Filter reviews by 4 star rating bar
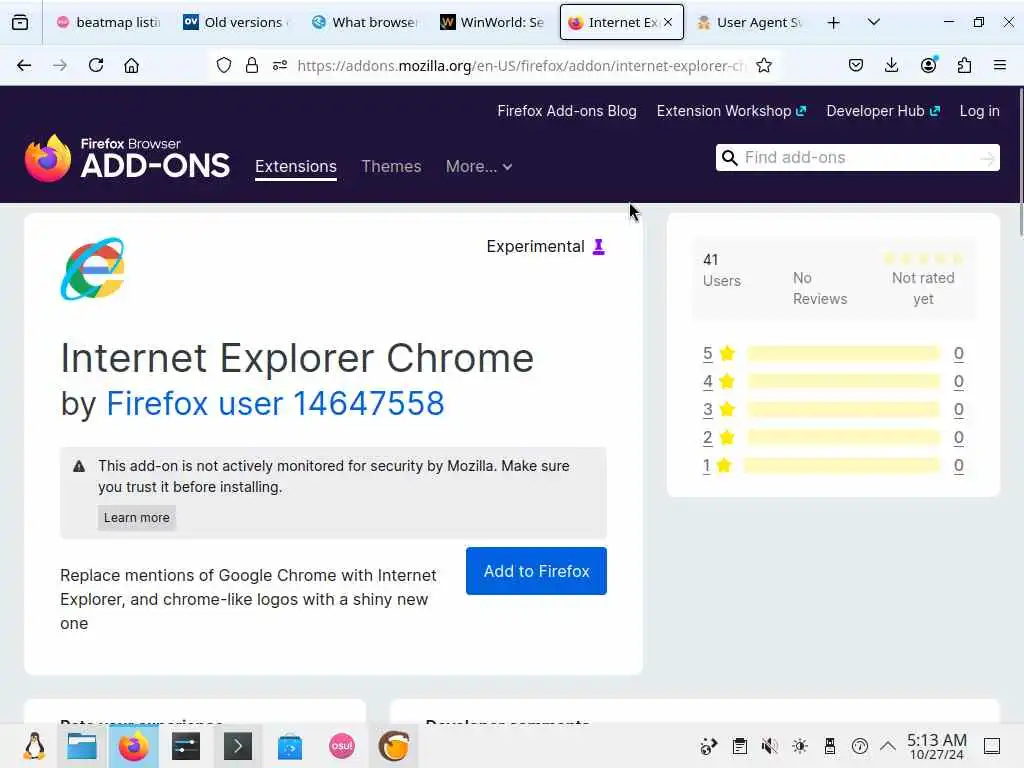Image resolution: width=1024 pixels, height=768 pixels. click(843, 381)
